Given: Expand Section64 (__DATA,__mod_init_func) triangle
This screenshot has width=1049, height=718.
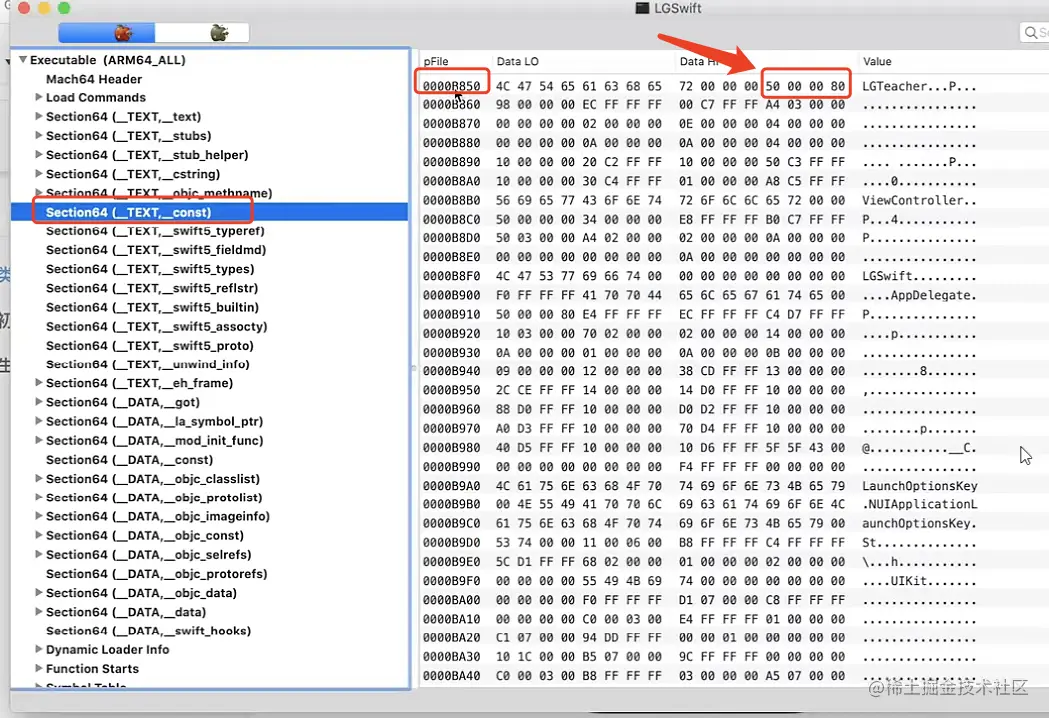Looking at the screenshot, I should point(39,440).
